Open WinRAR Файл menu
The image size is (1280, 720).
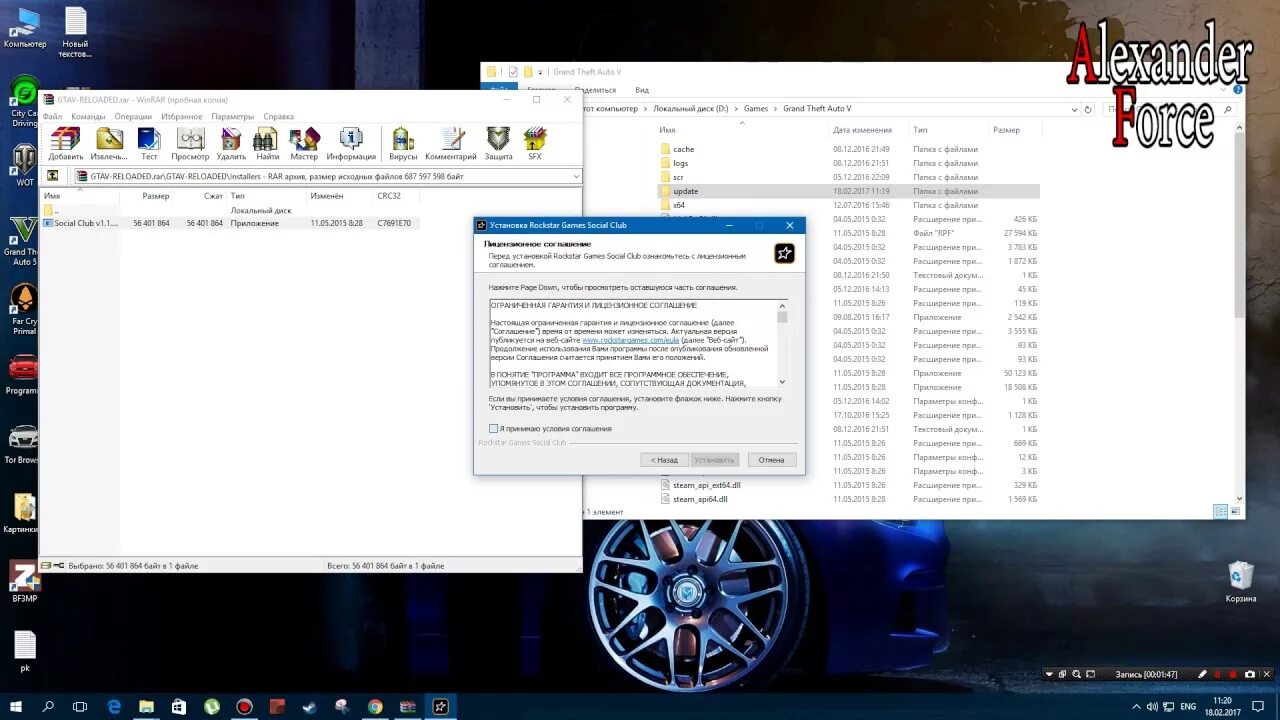(52, 116)
